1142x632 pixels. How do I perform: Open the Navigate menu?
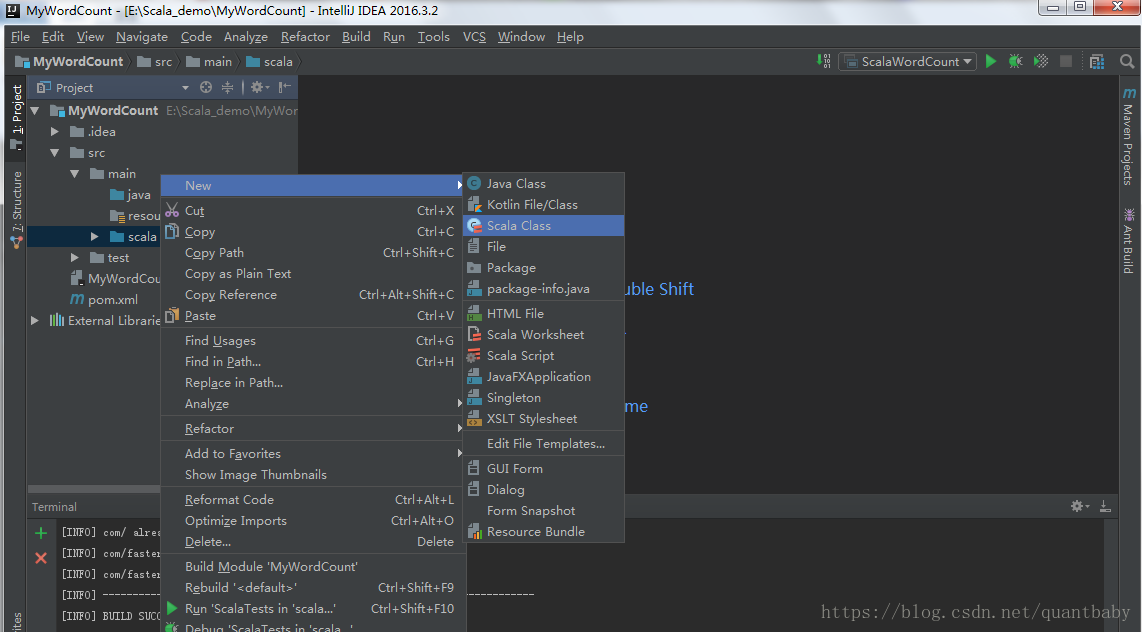[141, 36]
